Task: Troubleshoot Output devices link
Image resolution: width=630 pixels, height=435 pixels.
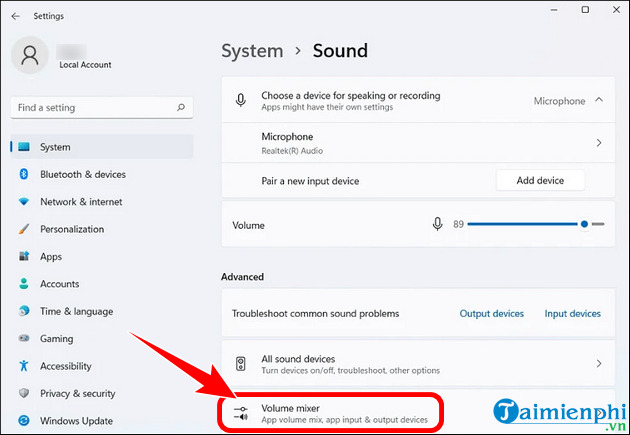Action: coord(492,313)
